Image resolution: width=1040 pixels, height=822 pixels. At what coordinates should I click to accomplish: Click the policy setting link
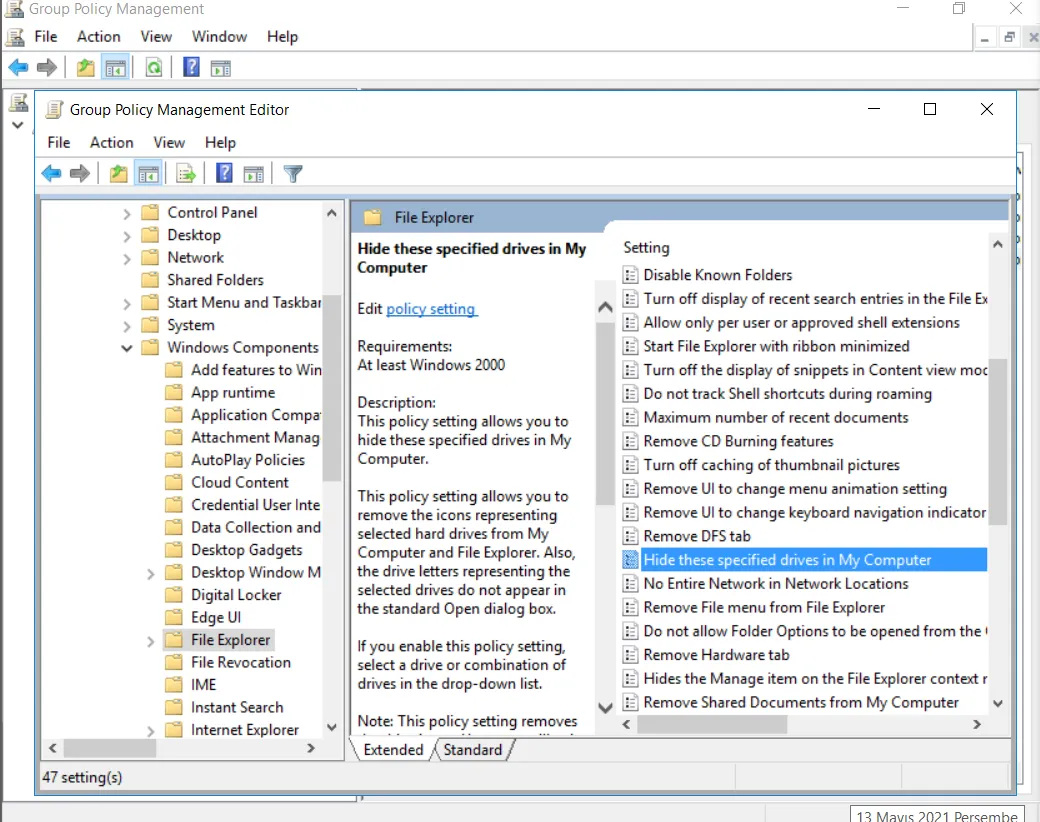click(x=431, y=309)
